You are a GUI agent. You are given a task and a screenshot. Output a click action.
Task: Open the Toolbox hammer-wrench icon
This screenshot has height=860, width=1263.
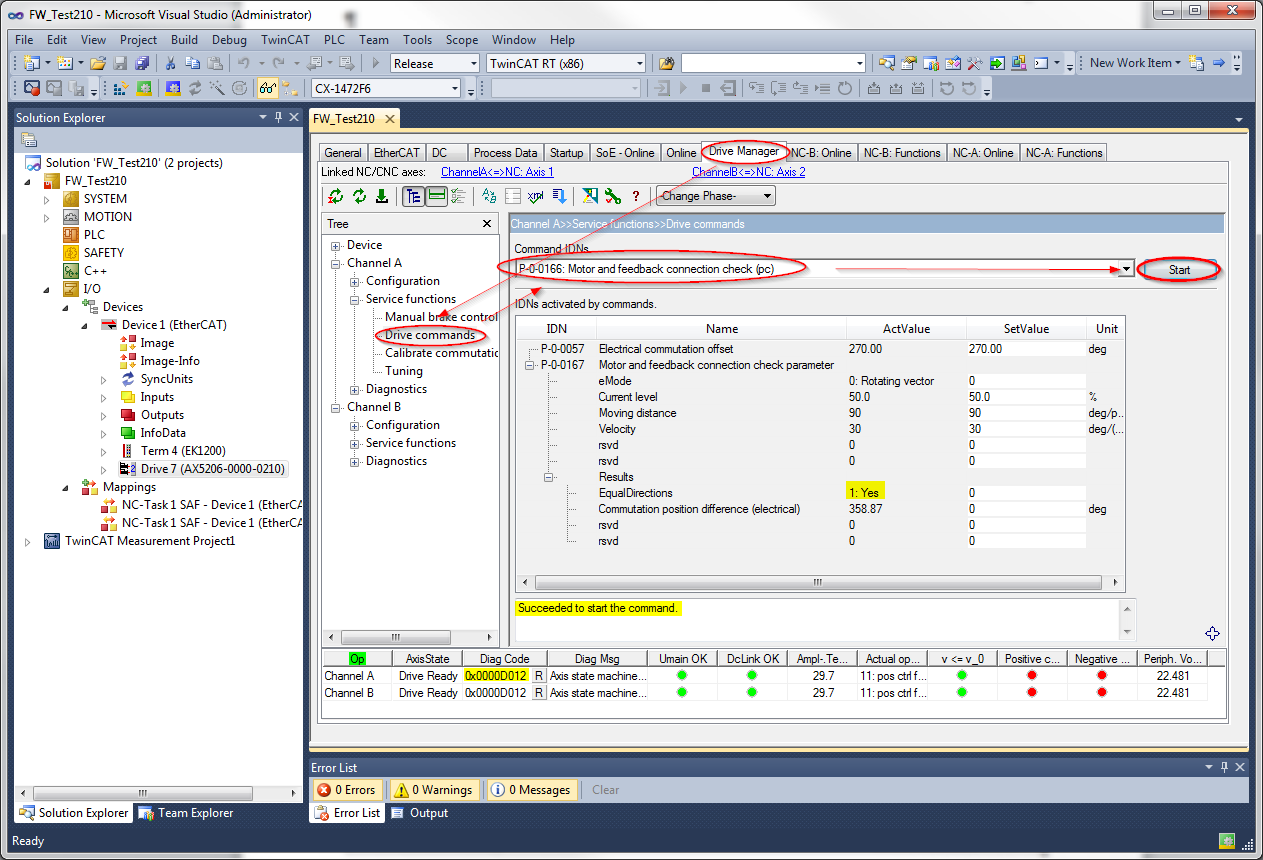point(974,63)
